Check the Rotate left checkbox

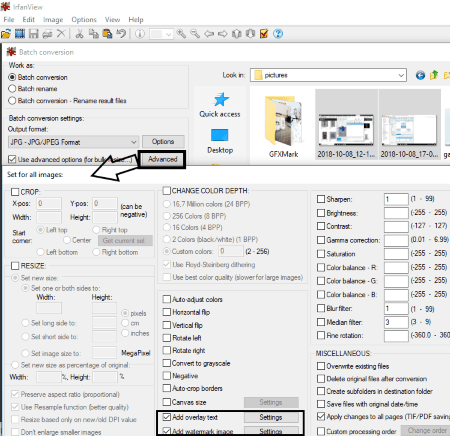[167, 338]
